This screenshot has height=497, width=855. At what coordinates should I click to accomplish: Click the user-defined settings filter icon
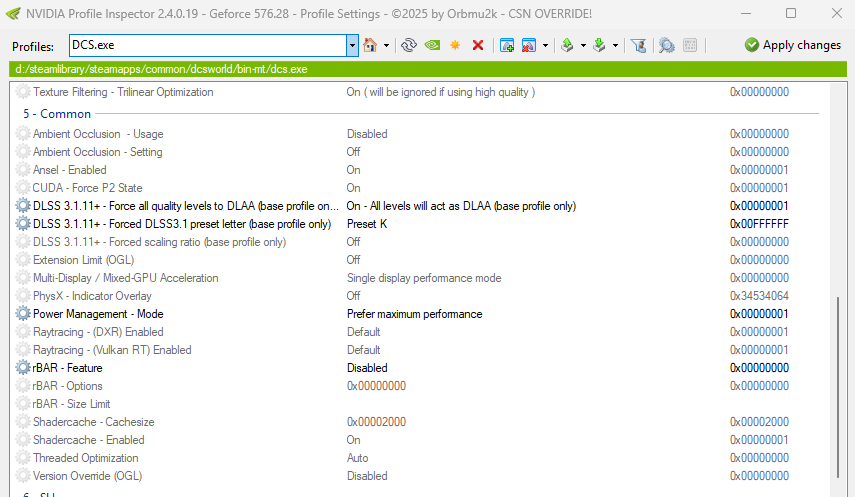[639, 45]
